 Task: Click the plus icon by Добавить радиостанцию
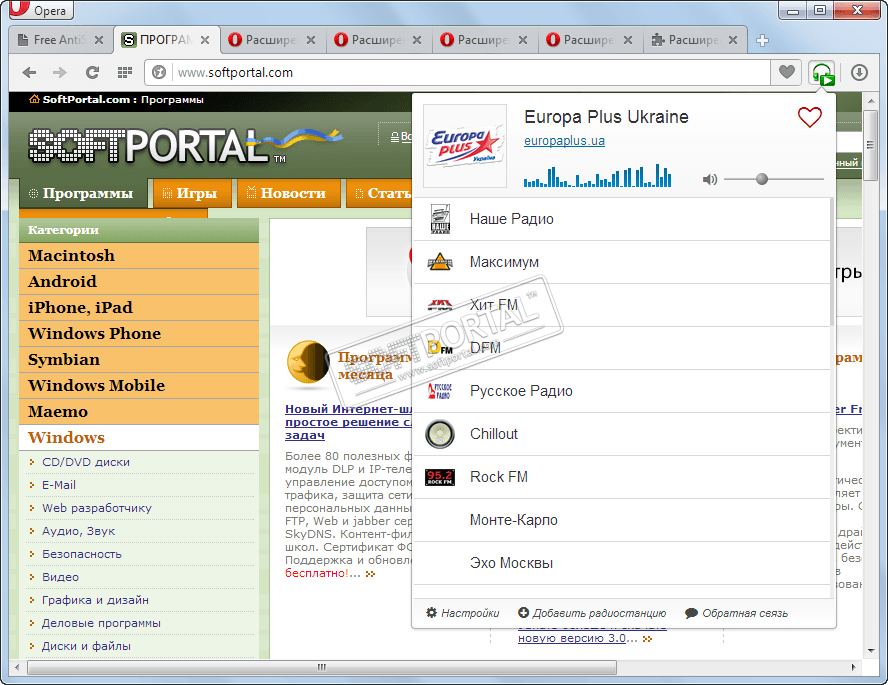(523, 613)
